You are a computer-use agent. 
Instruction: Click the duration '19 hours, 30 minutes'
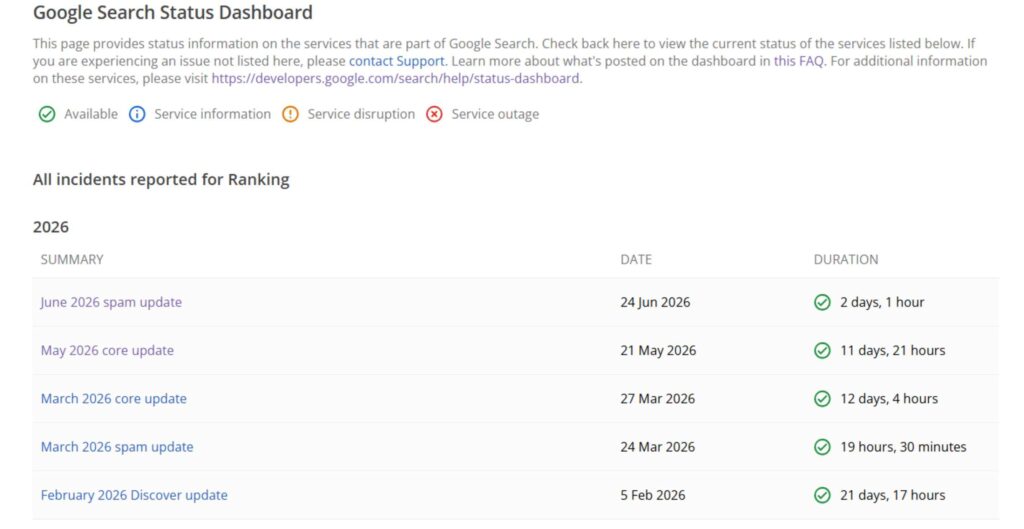pyautogui.click(x=903, y=447)
